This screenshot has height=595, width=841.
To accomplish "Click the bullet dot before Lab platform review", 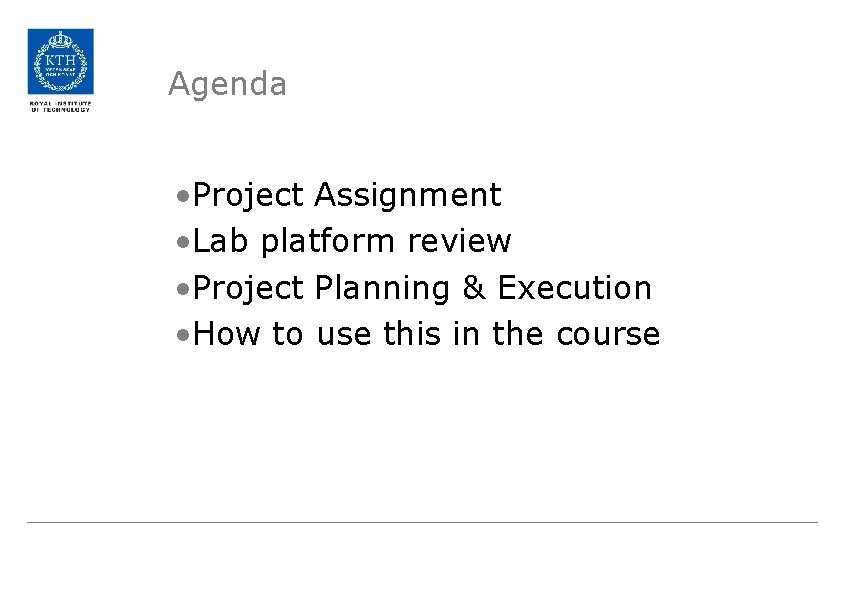I will point(180,242).
